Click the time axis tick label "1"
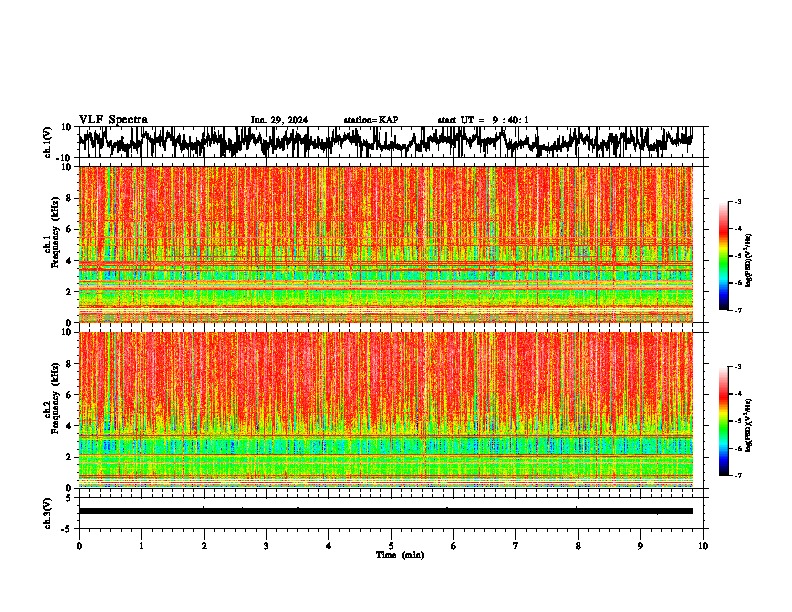792x612 pixels. click(141, 546)
